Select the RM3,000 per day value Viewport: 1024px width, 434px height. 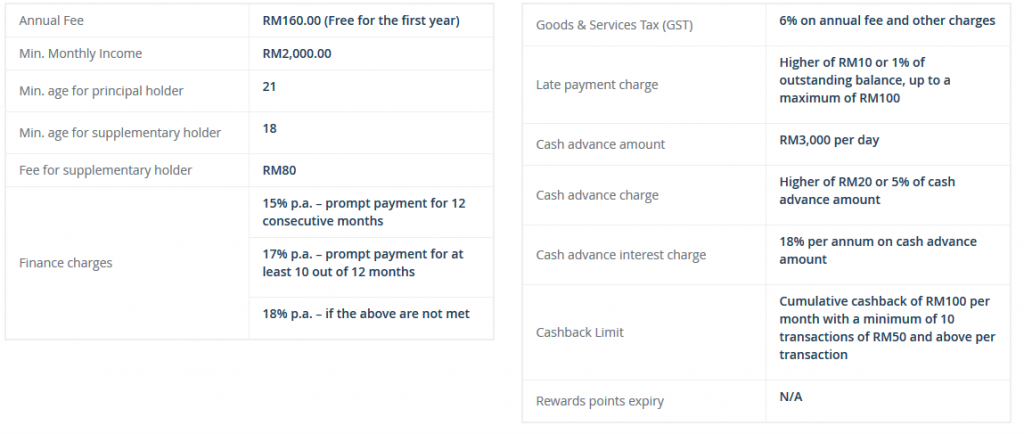829,140
